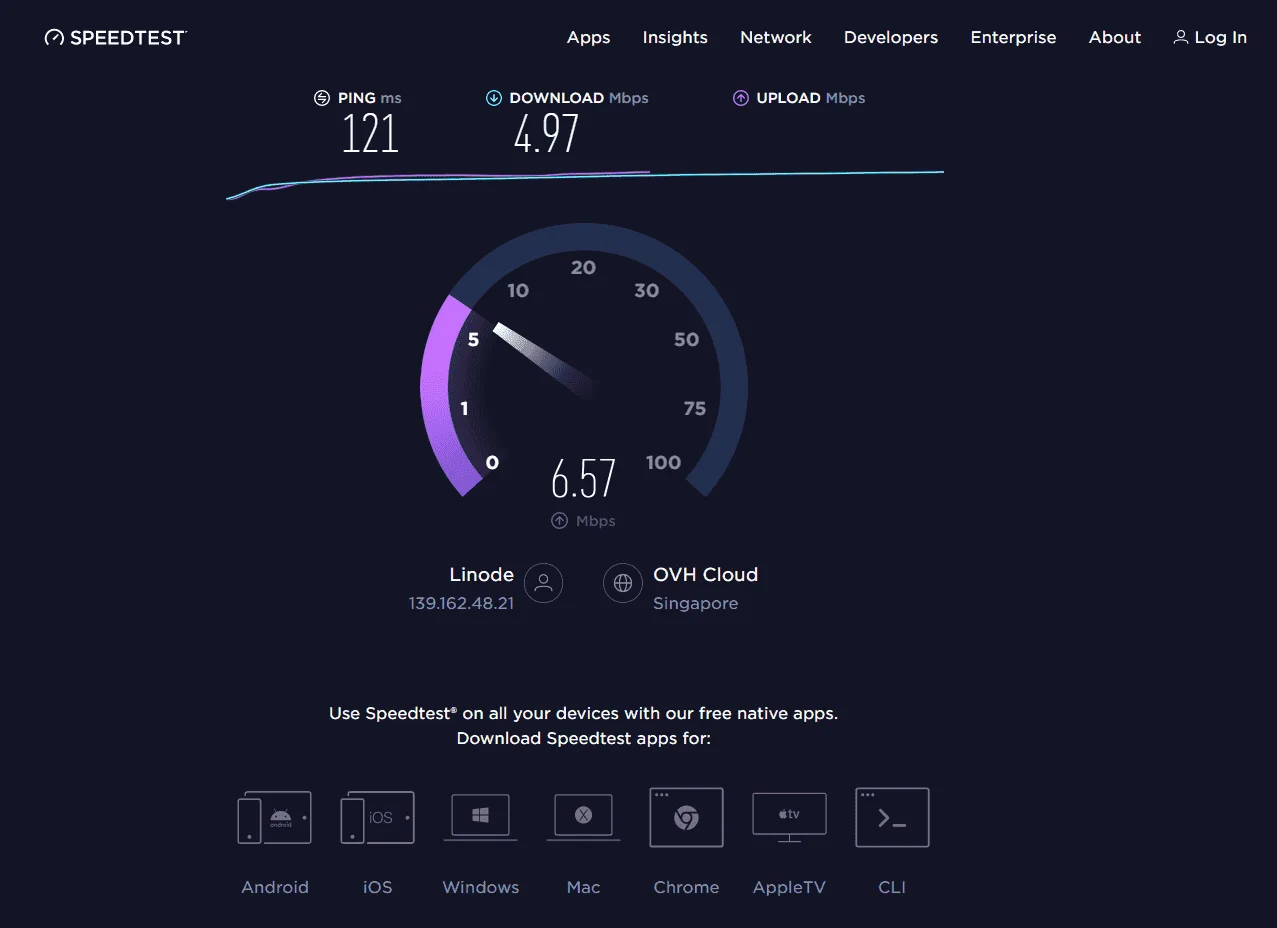
Task: Click the user icon beside Log In
Action: click(1181, 37)
